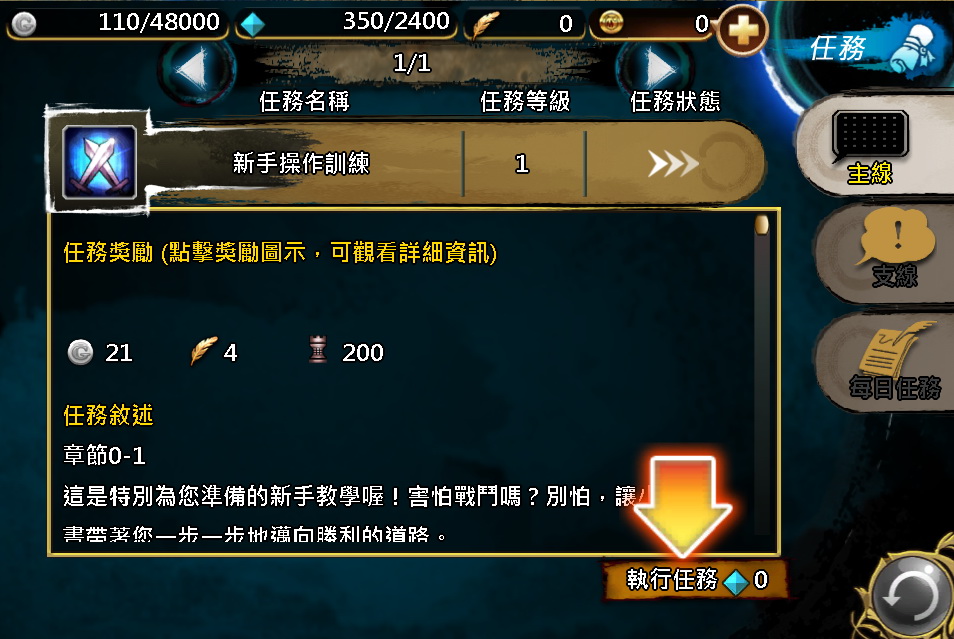View silver coin reward details
The image size is (954, 639).
tap(80, 352)
